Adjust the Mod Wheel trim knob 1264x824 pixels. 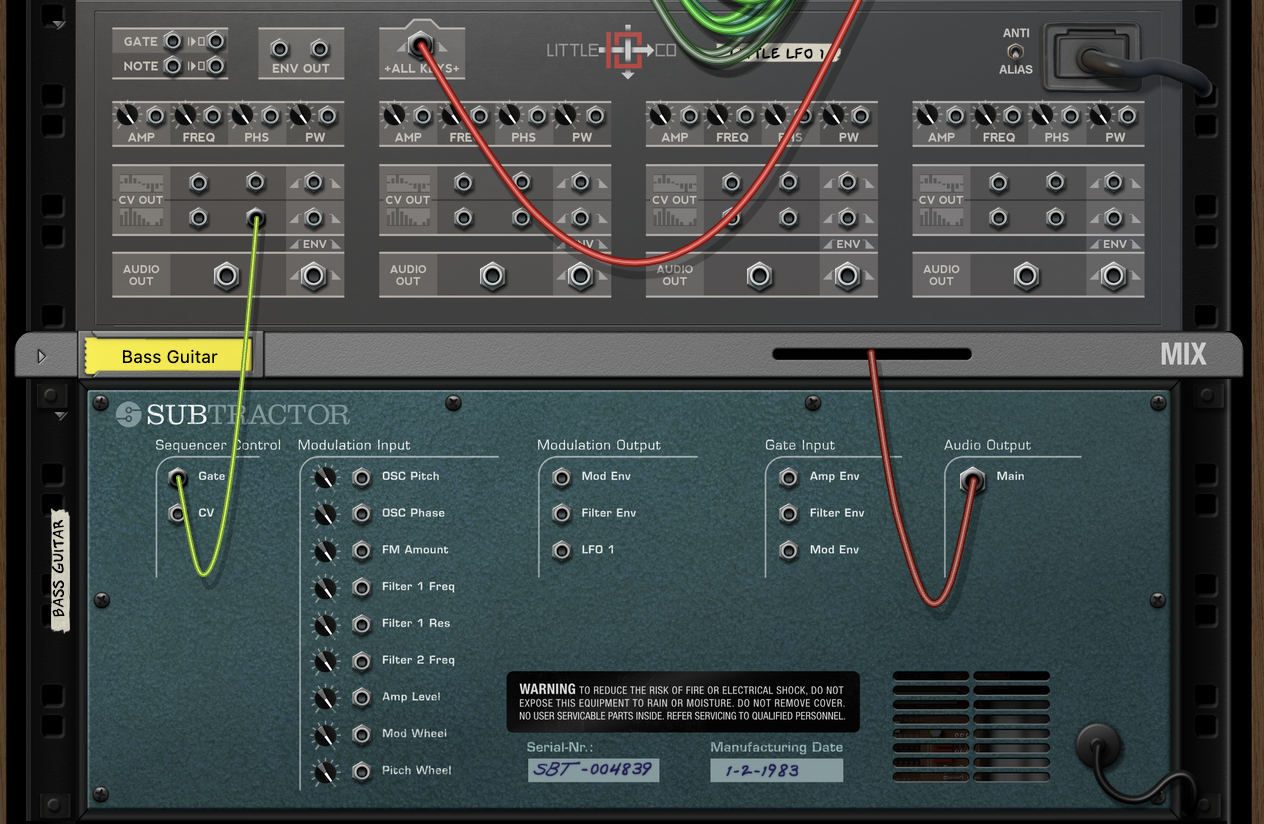[326, 736]
